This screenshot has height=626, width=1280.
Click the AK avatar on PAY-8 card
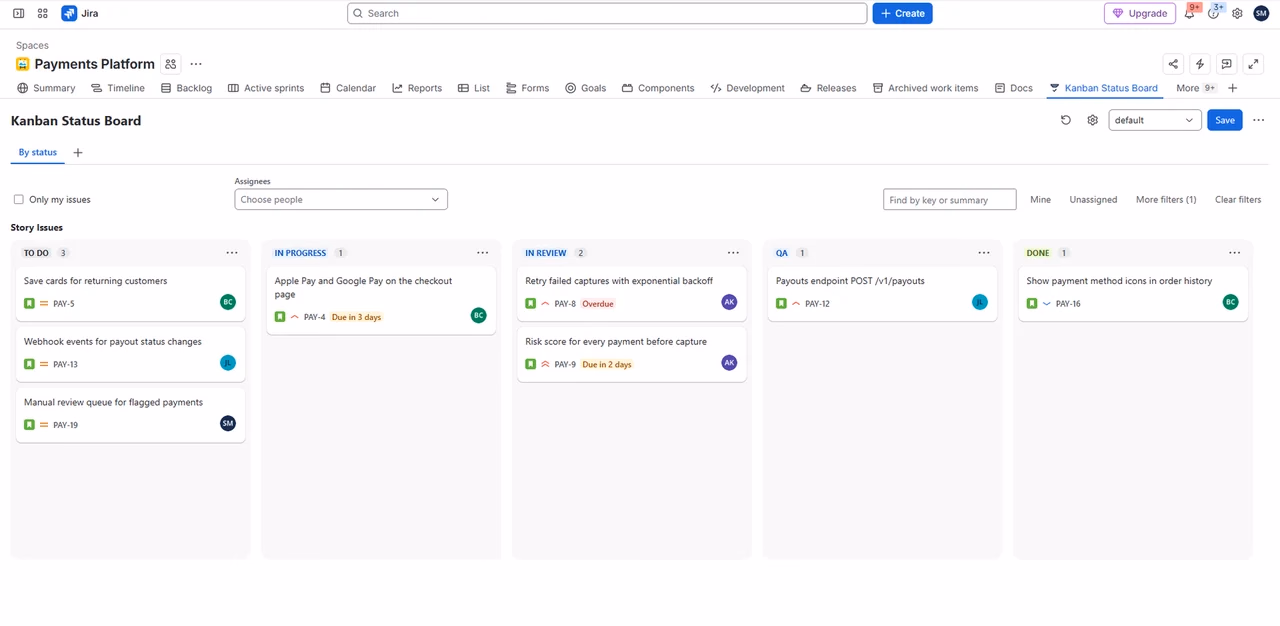click(x=729, y=302)
